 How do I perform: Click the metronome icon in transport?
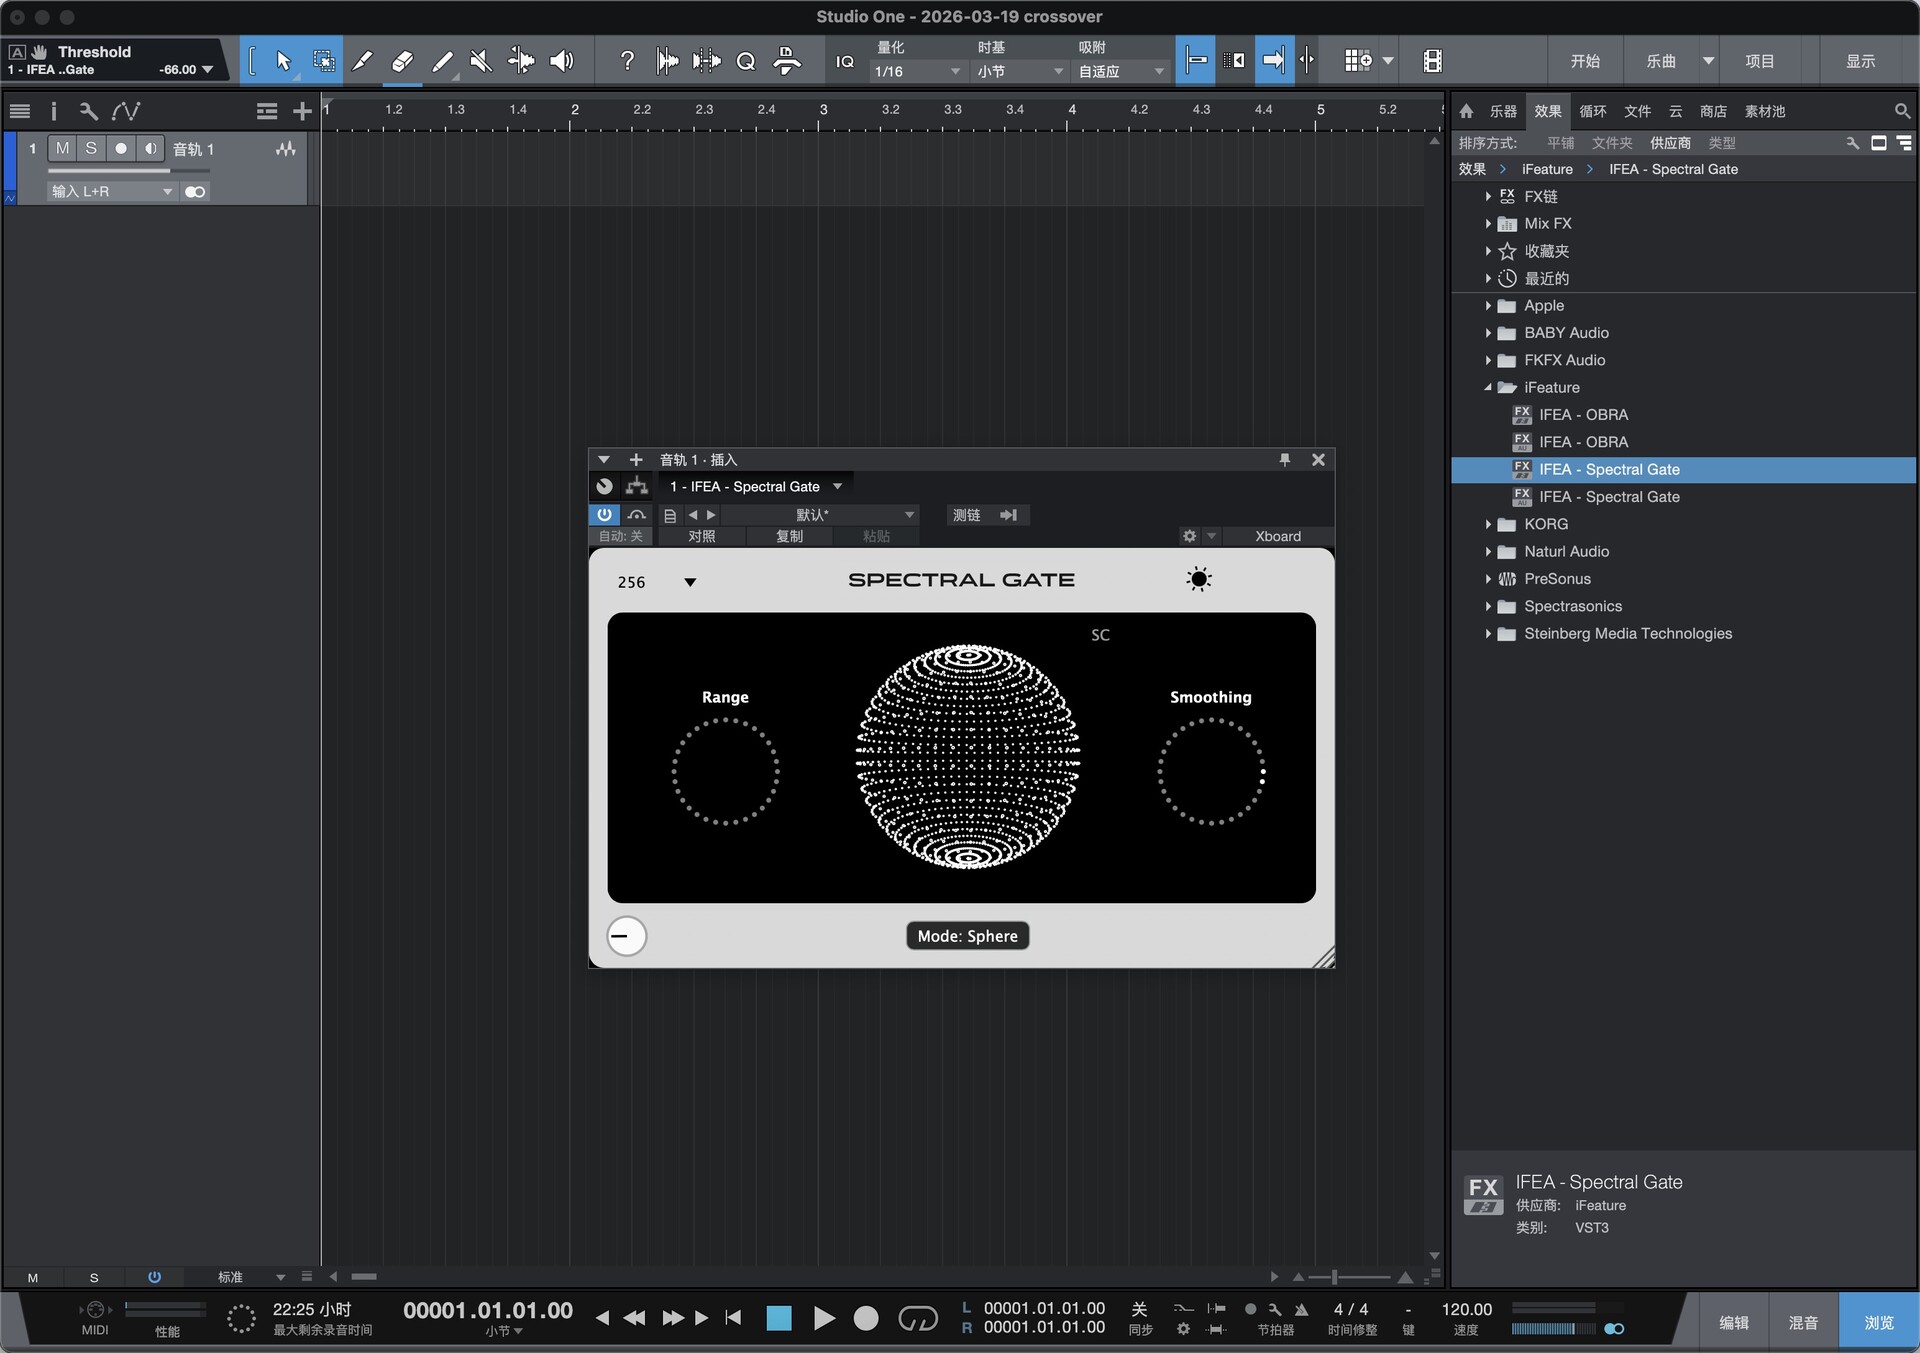pos(1301,1309)
